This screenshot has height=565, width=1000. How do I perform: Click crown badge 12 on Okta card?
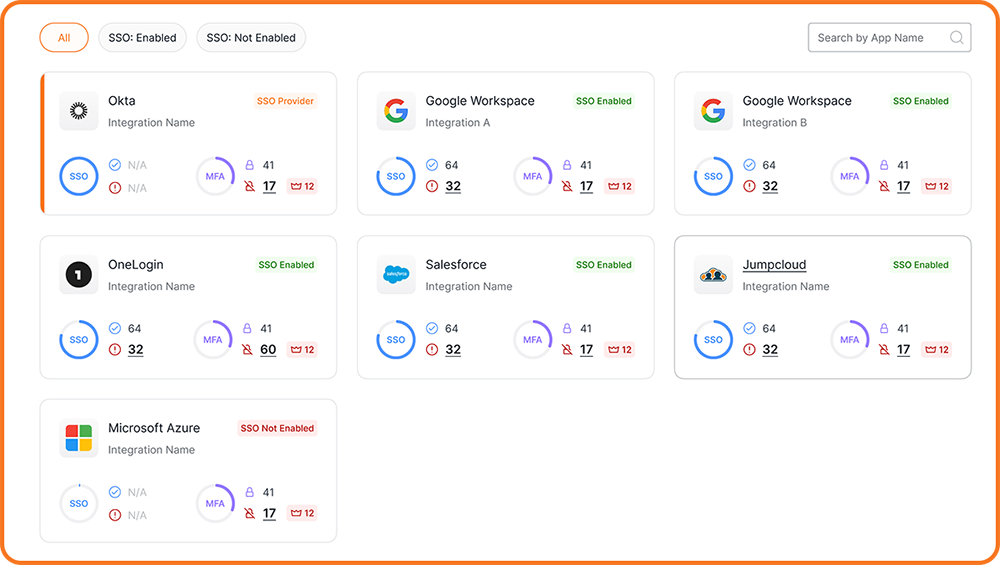pos(302,186)
